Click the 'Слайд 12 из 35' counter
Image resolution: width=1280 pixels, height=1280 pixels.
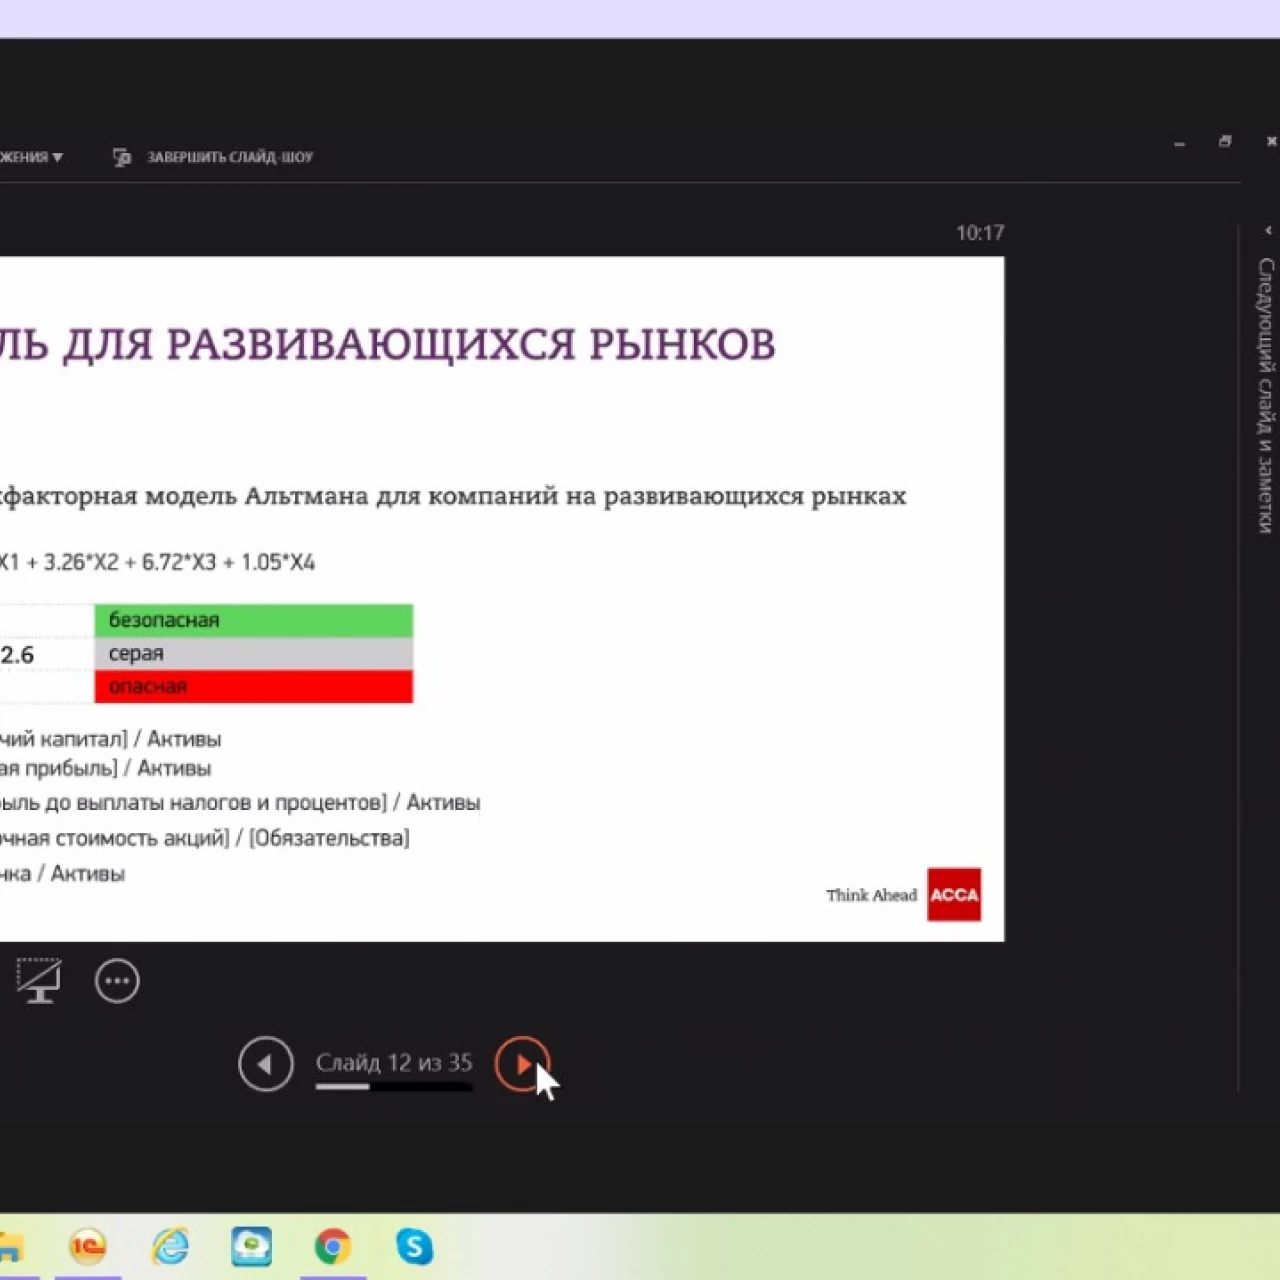click(394, 1062)
